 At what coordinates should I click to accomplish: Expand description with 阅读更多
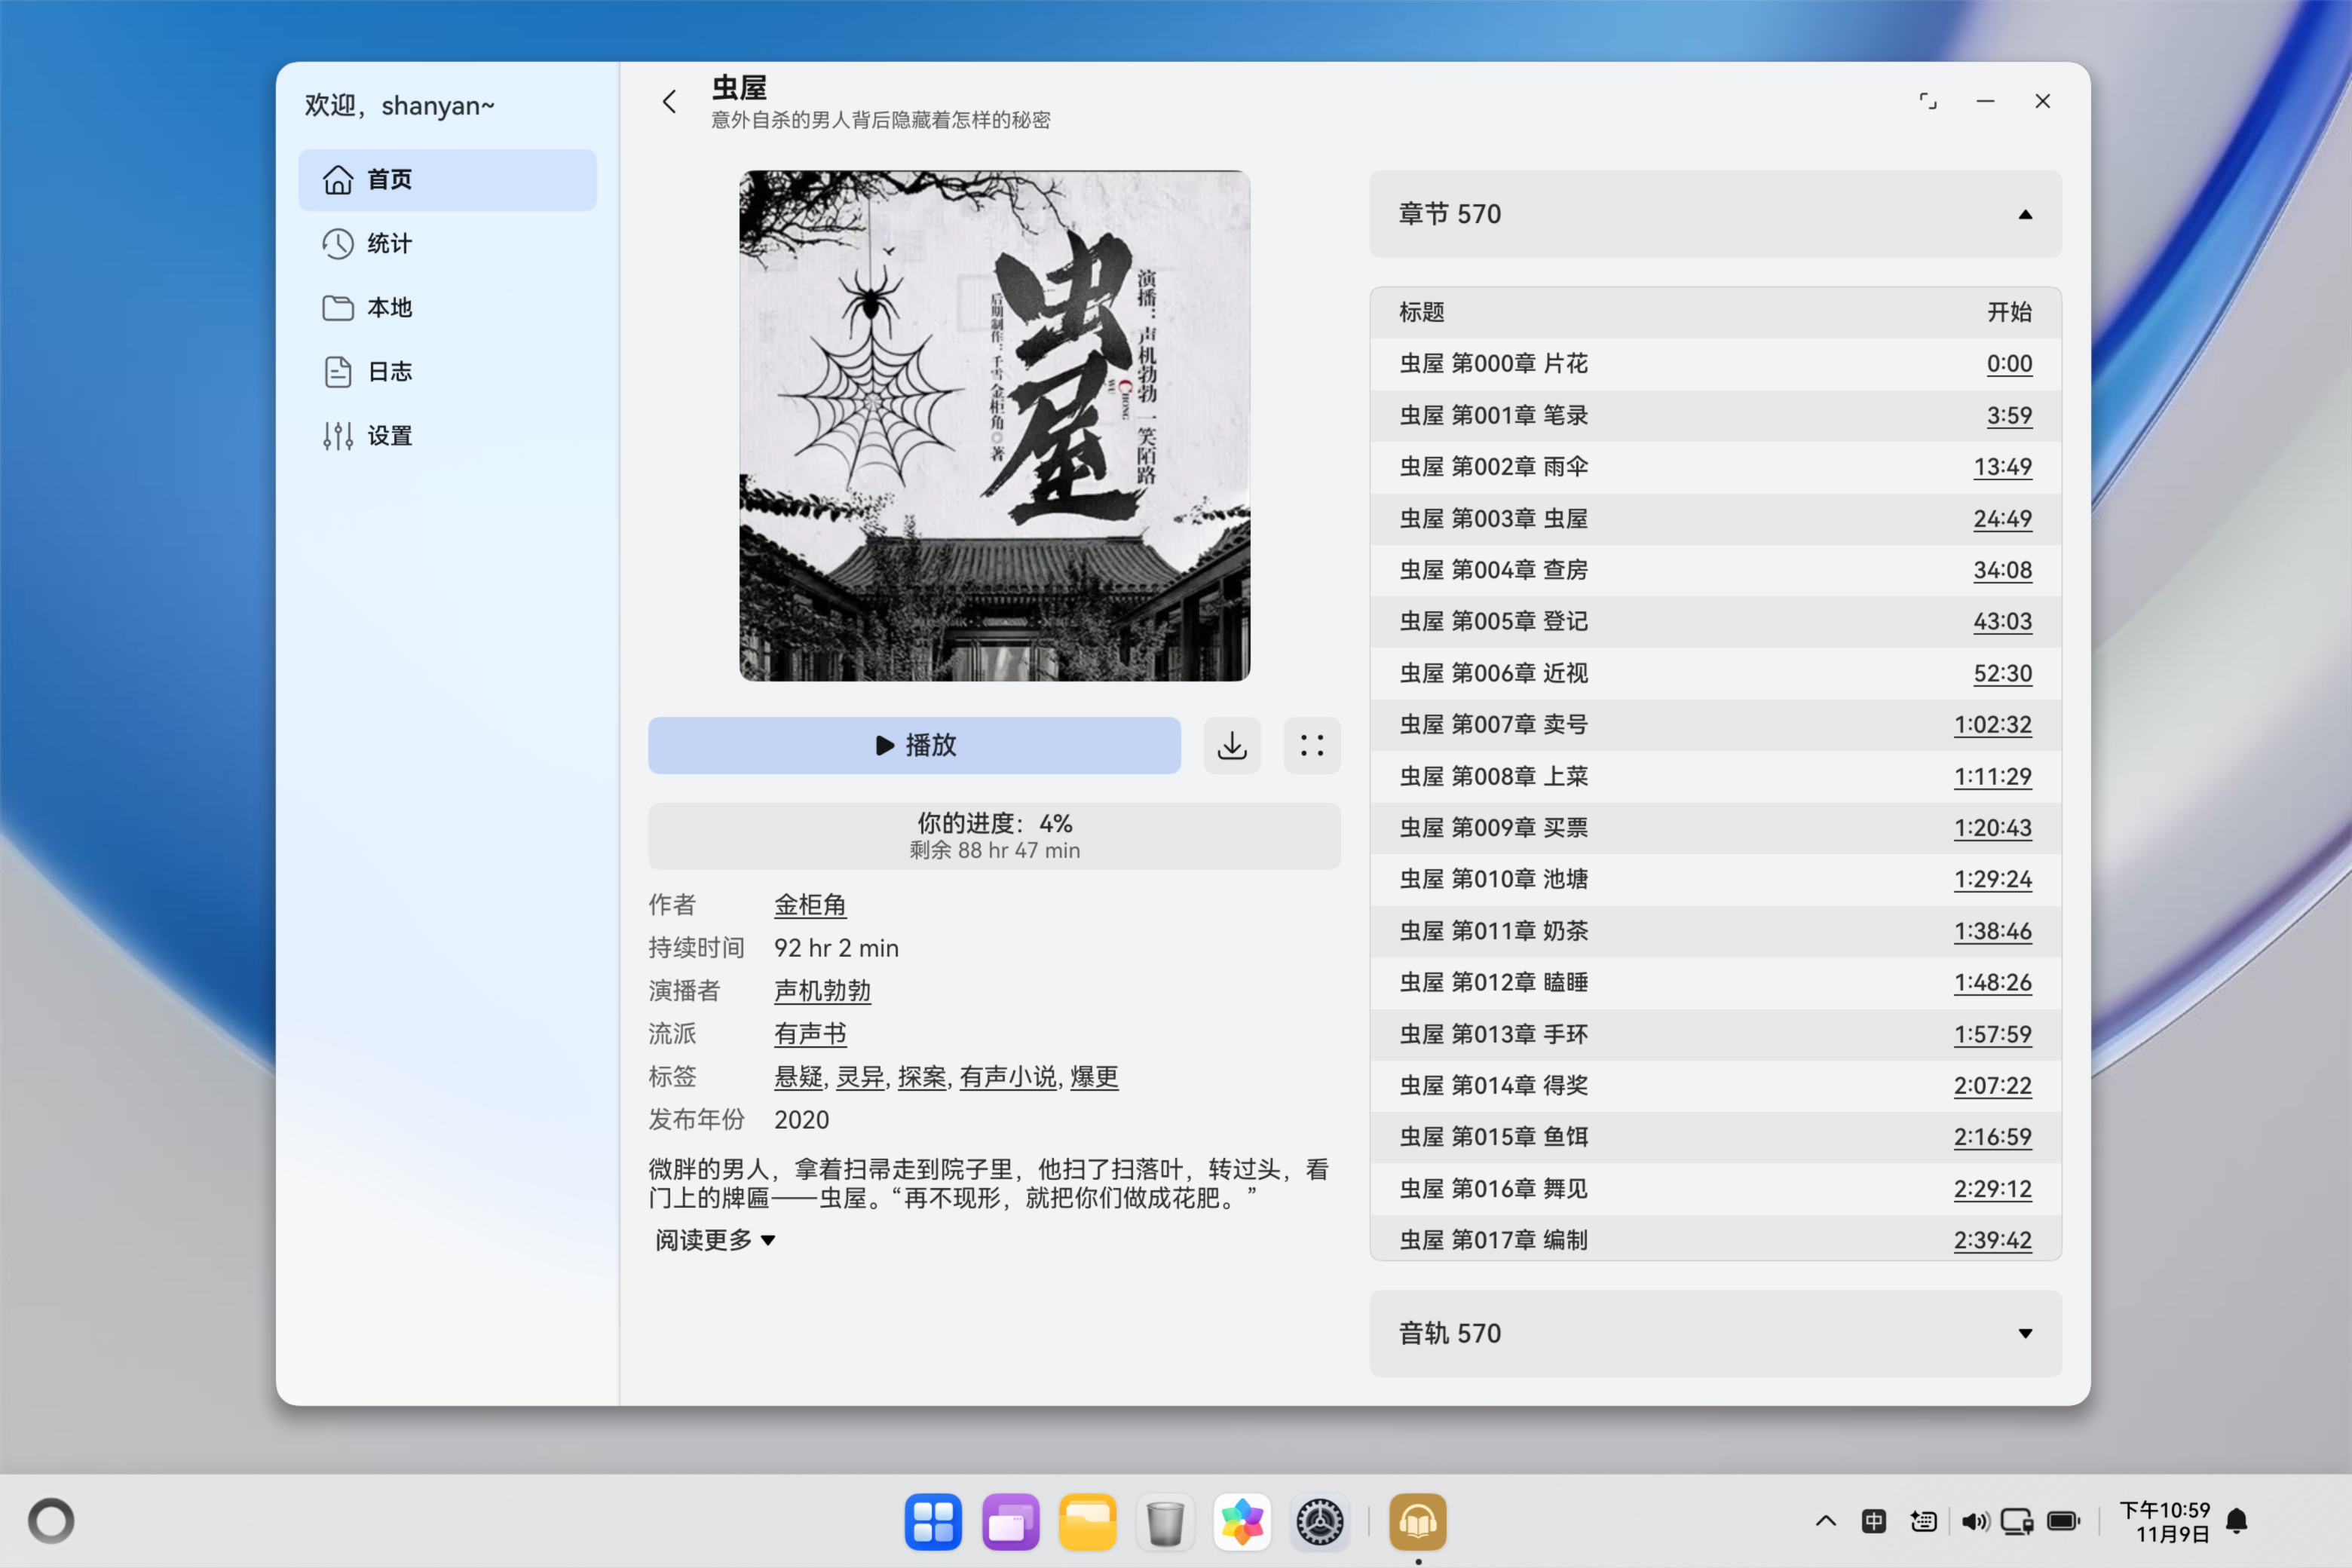click(x=715, y=1240)
